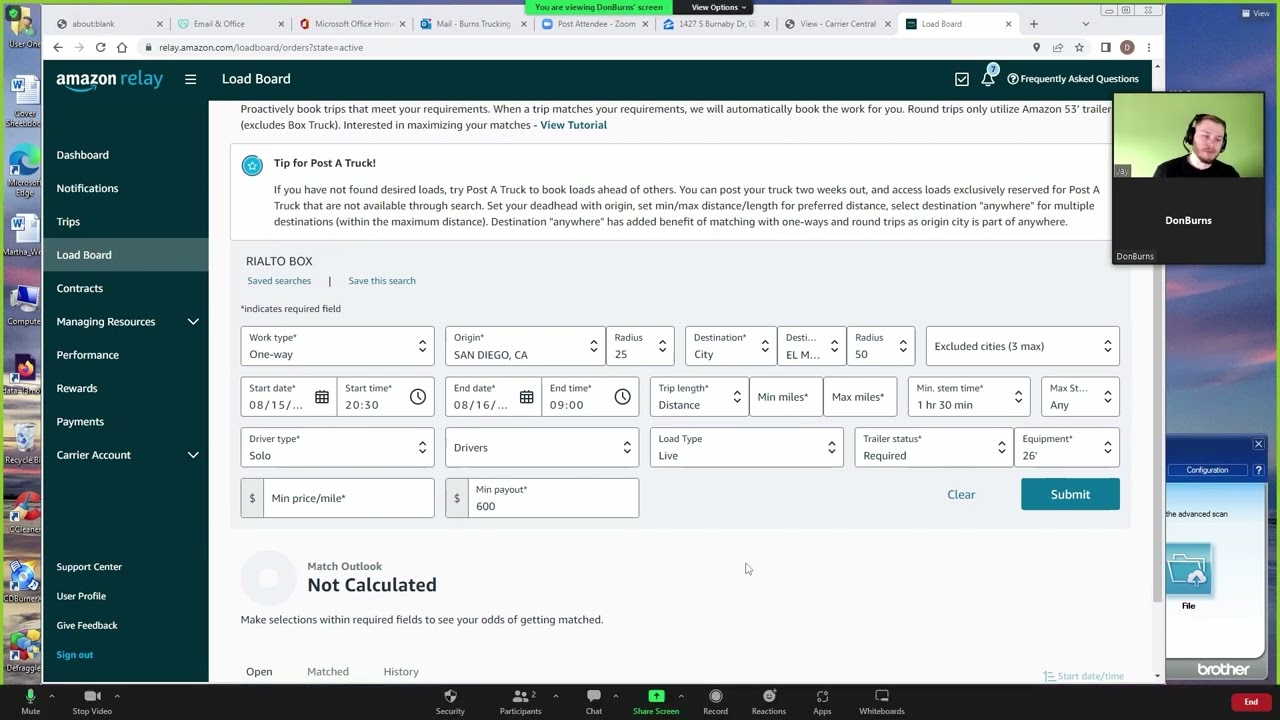Click End button in Zoom toolbar
1280x720 pixels.
(x=1251, y=702)
